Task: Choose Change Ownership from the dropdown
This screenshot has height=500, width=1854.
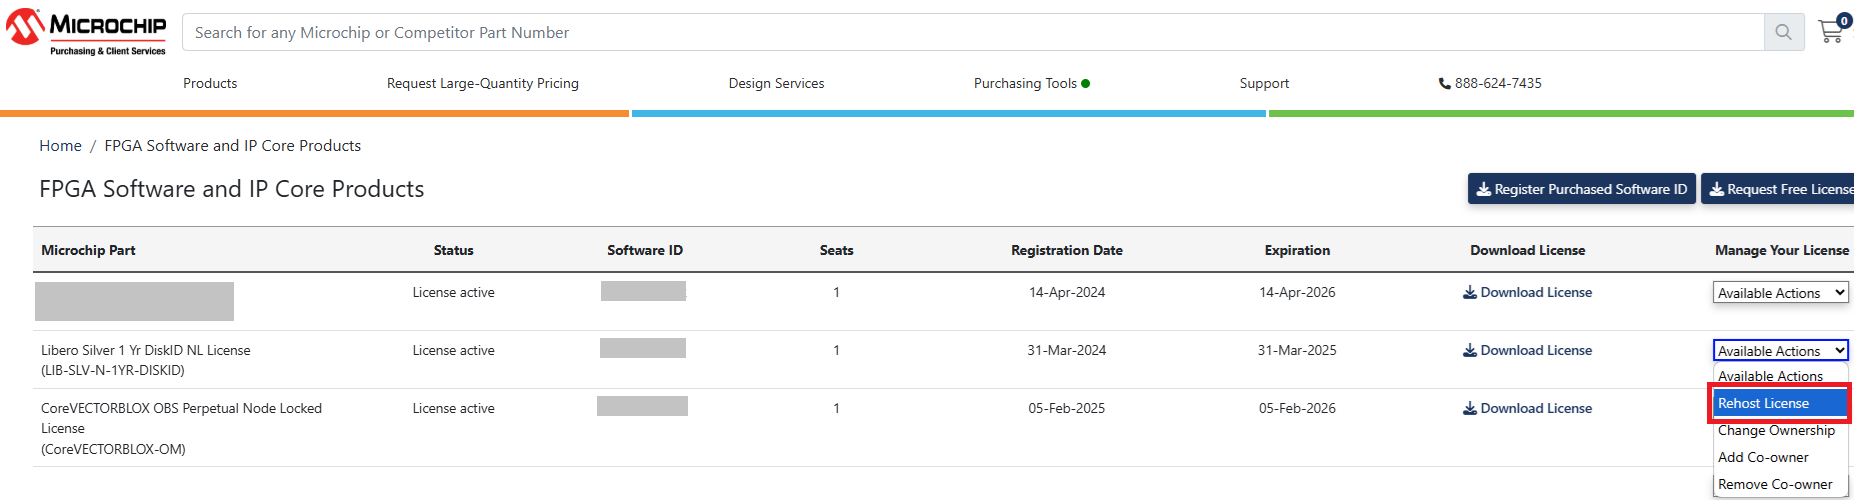Action: pos(1776,431)
